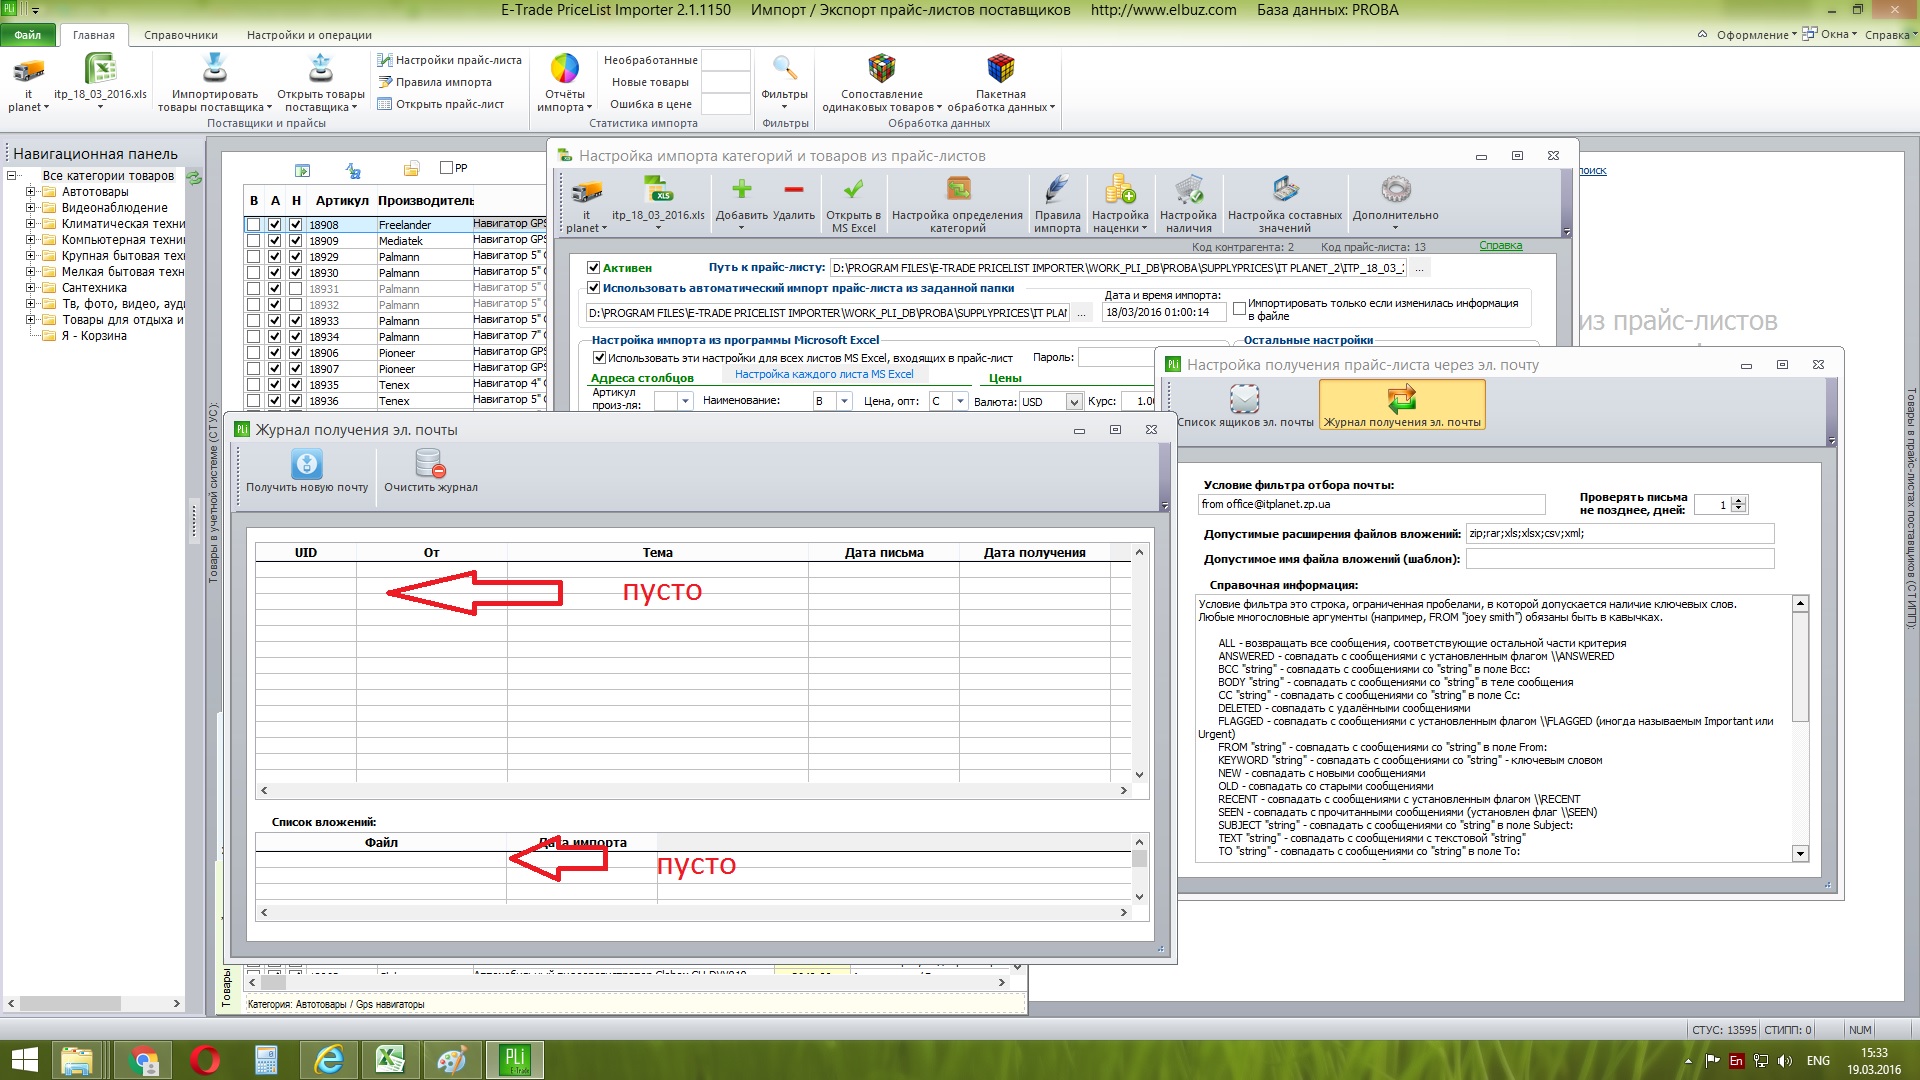This screenshot has width=1920, height=1080.
Task: Open 'Сопоставление одинаковых товаров' cube icon
Action: tap(882, 69)
